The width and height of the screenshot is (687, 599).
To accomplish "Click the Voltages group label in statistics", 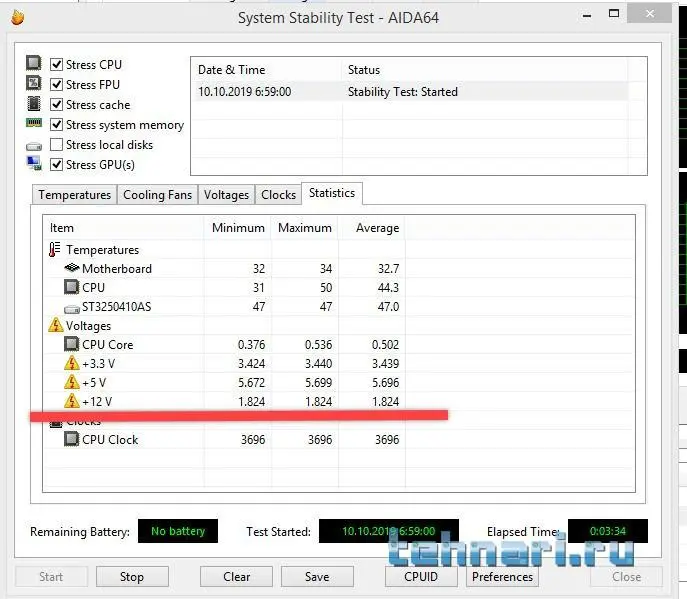I will pos(89,326).
